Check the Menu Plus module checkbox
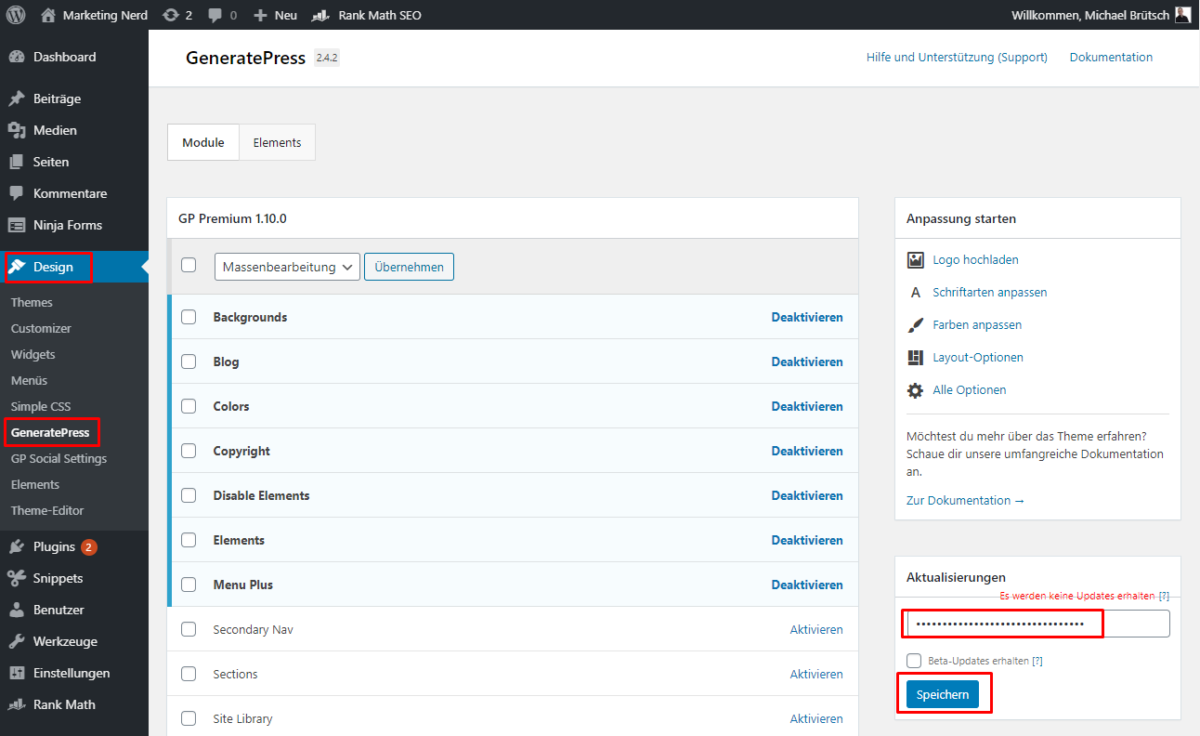 tap(189, 584)
